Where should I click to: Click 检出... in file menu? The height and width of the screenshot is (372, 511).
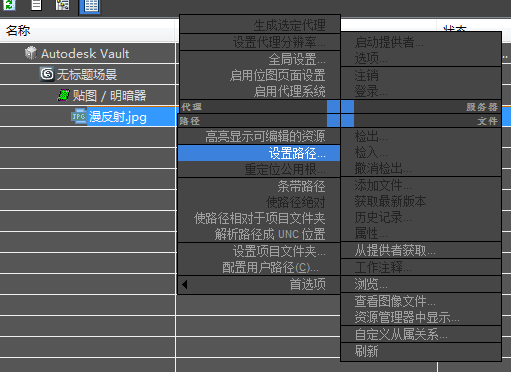421,136
